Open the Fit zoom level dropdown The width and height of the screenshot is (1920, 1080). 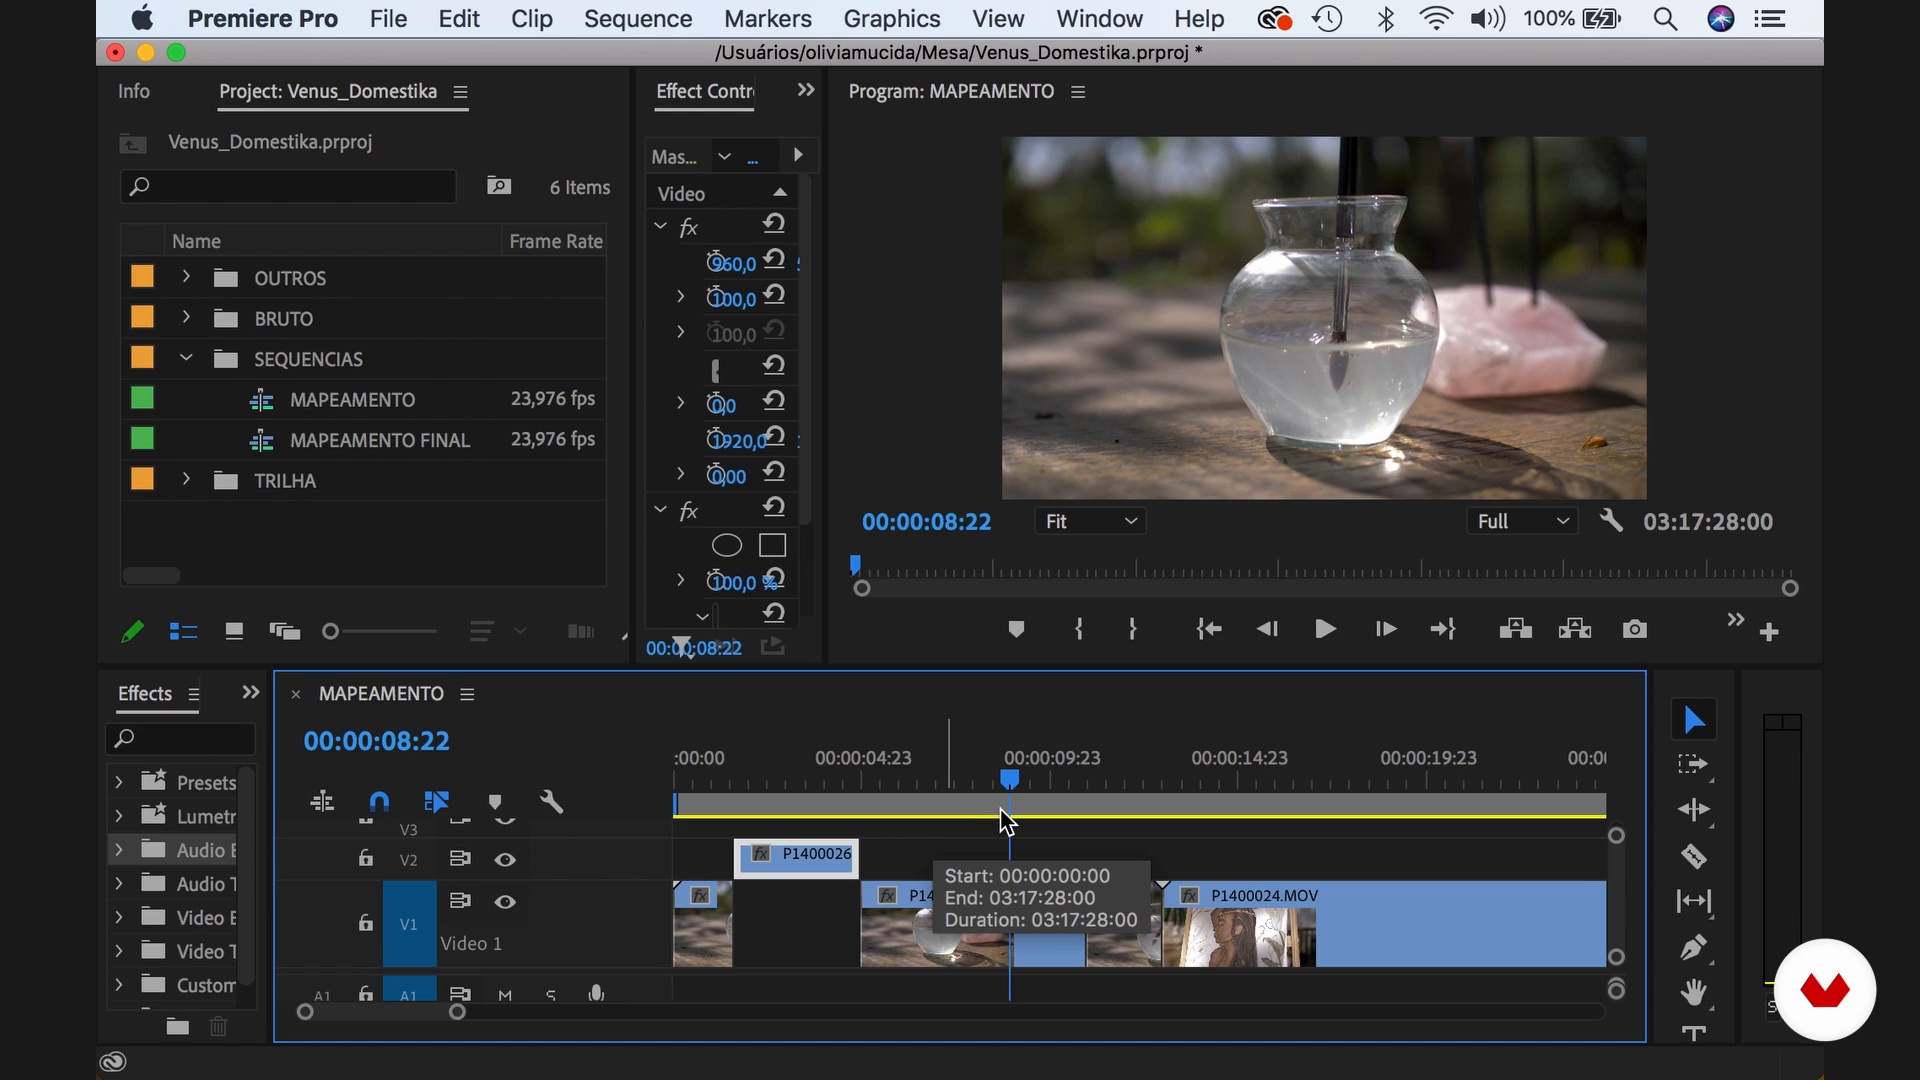1089,522
